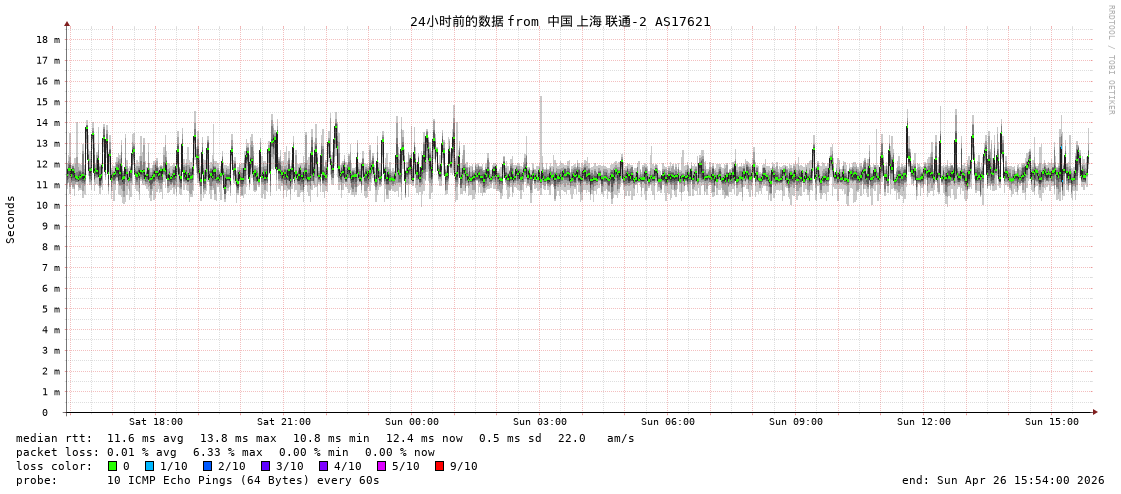Click the Sun 03:00 time axis label

540,422
